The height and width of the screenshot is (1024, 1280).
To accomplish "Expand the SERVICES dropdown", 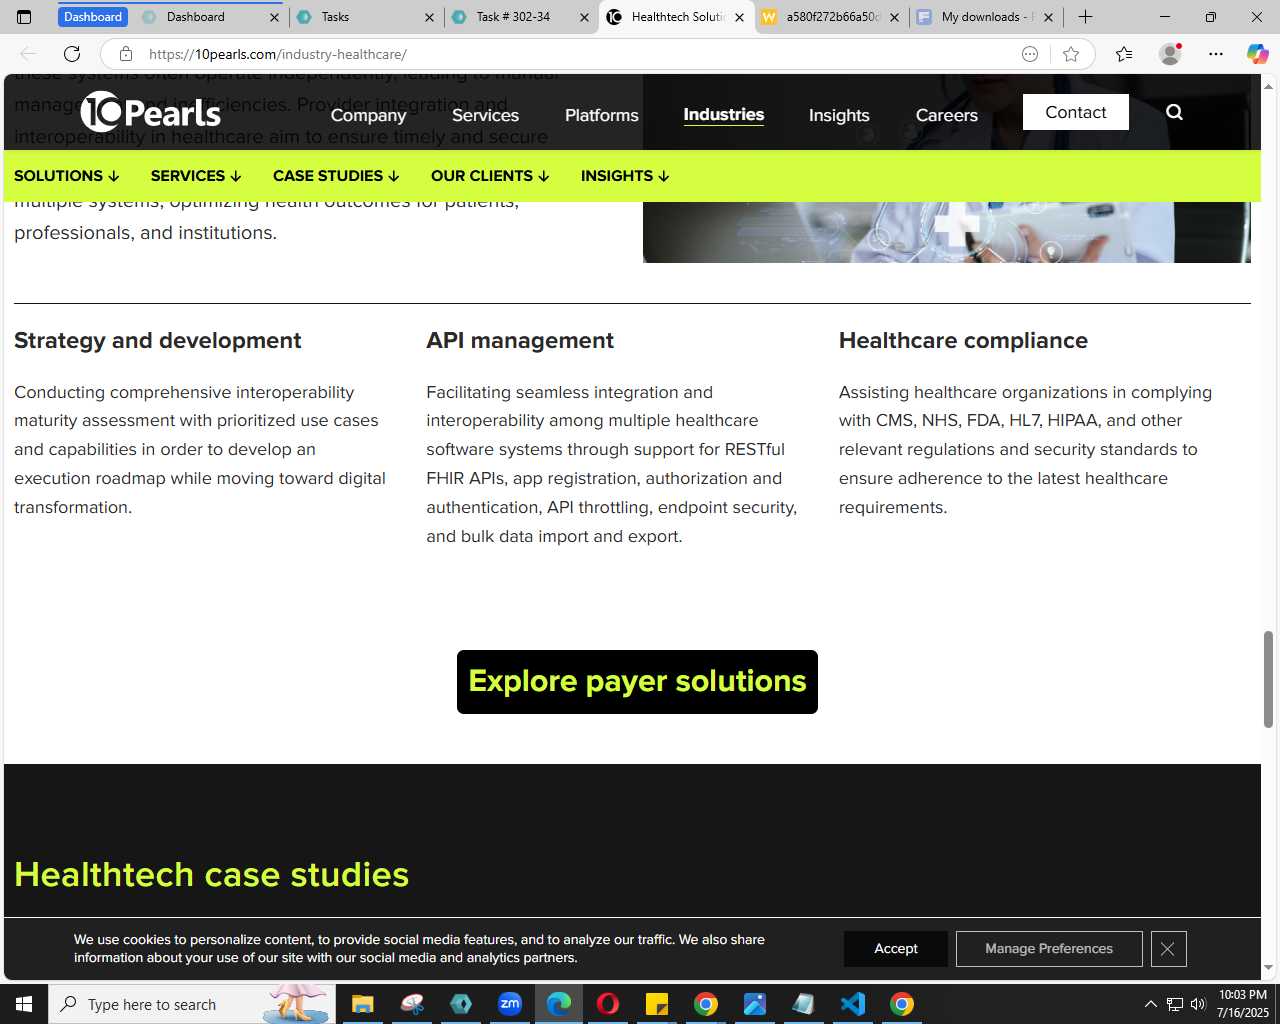I will (196, 176).
